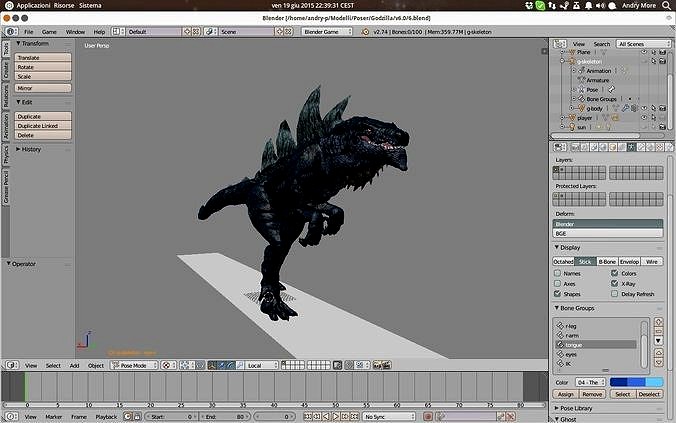The height and width of the screenshot is (423, 676).
Task: Open the Local orientation dropdown
Action: coord(262,365)
